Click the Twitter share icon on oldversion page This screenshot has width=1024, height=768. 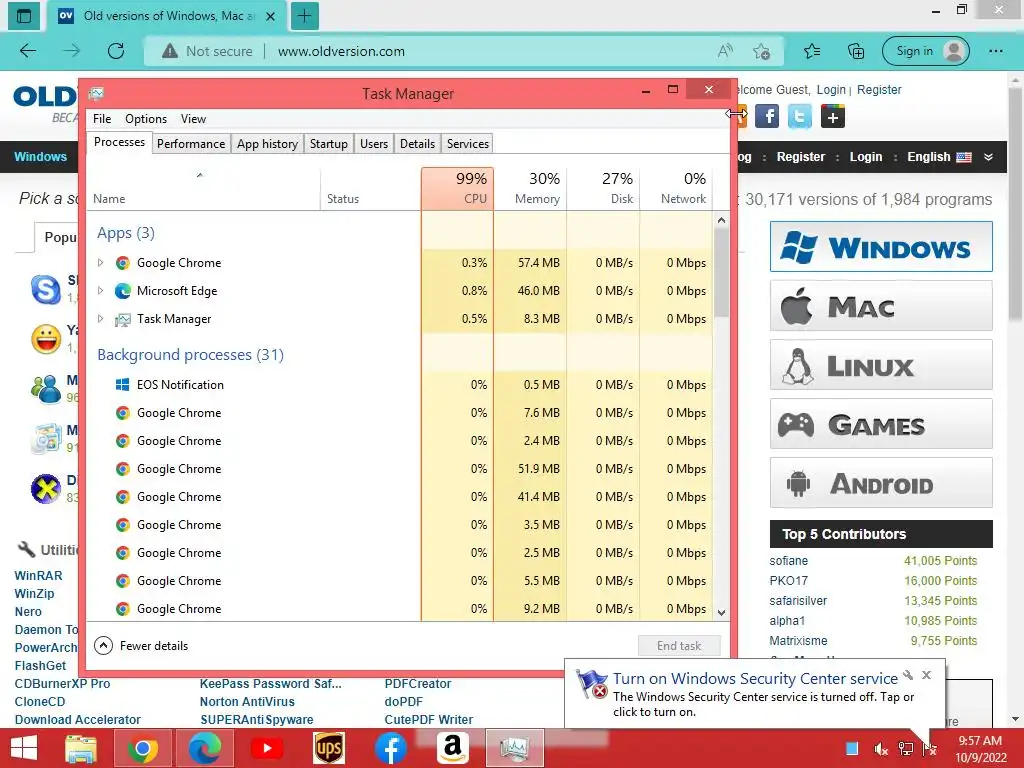click(x=800, y=117)
